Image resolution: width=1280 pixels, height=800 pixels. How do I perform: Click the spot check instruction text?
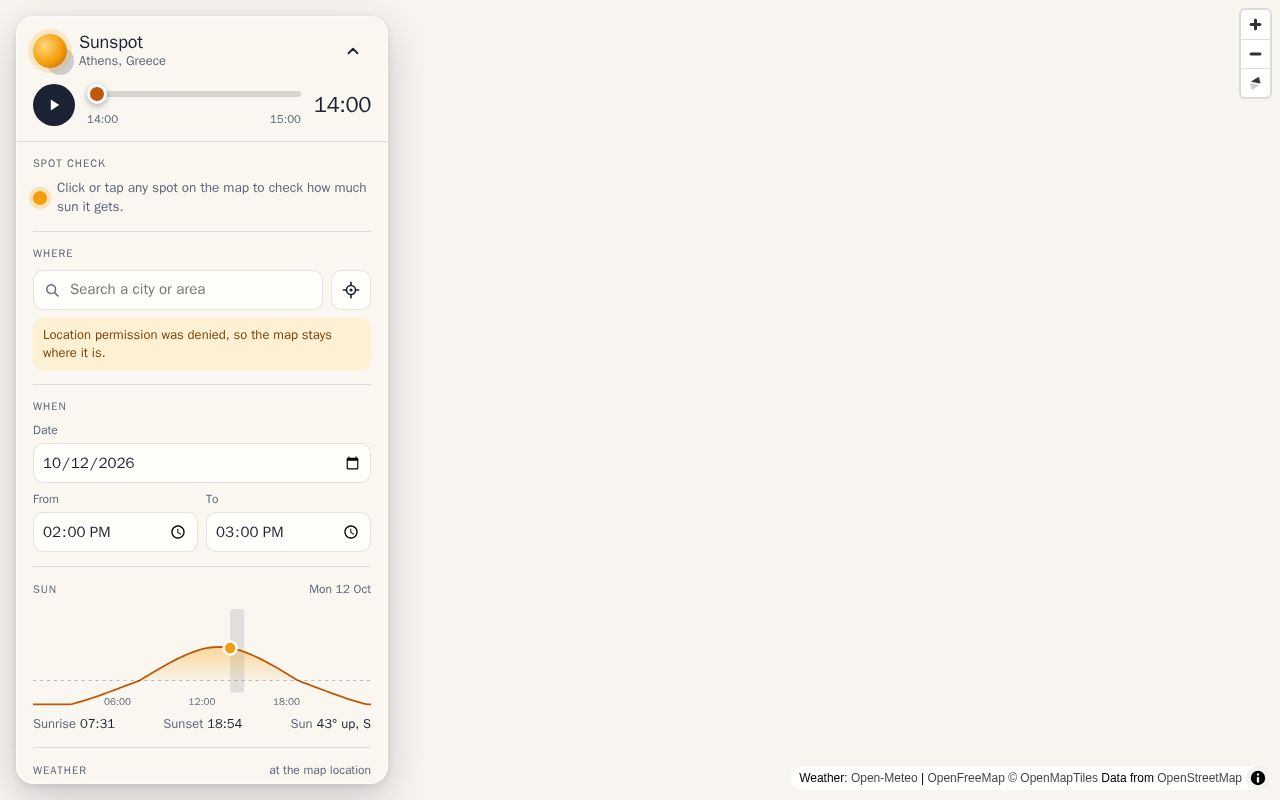(x=212, y=197)
